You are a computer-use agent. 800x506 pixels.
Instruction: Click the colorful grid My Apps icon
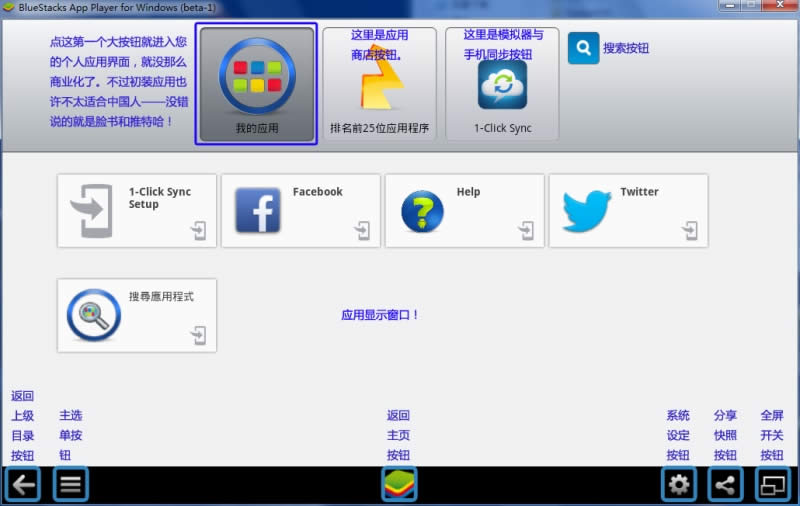pos(257,76)
